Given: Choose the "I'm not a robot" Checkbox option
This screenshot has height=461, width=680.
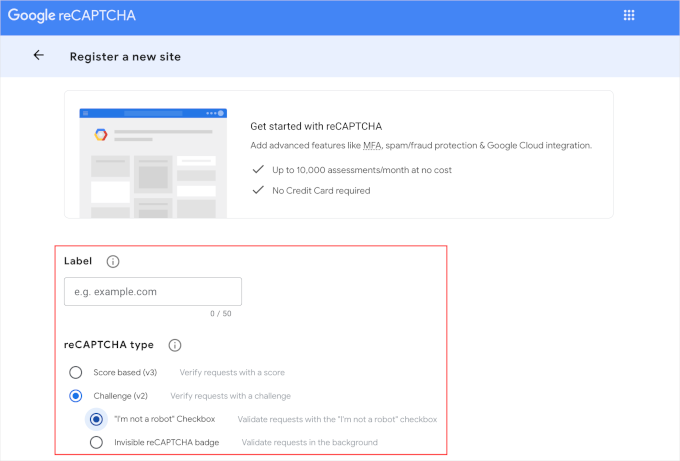Looking at the screenshot, I should 96,419.
